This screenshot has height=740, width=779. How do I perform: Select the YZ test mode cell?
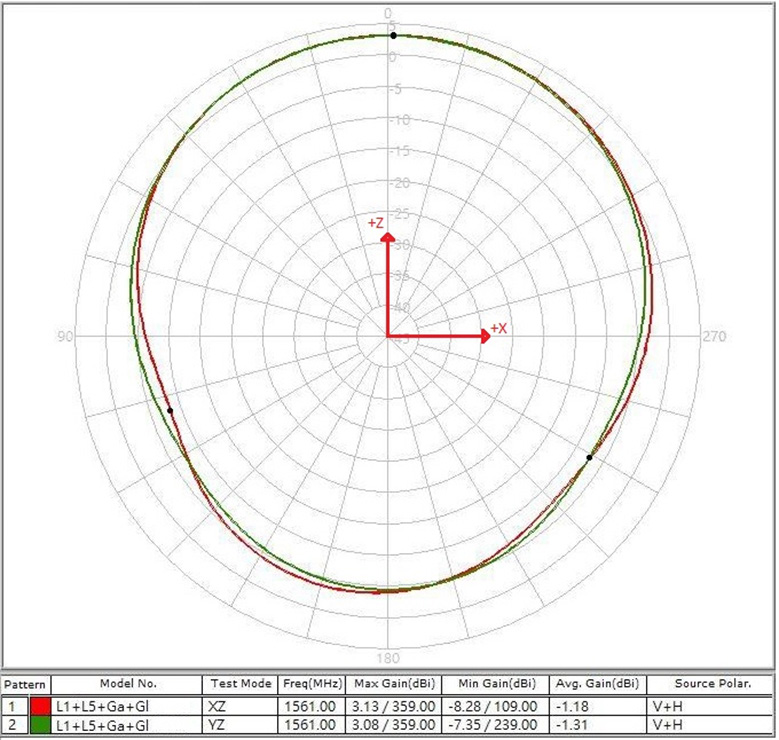tap(239, 724)
